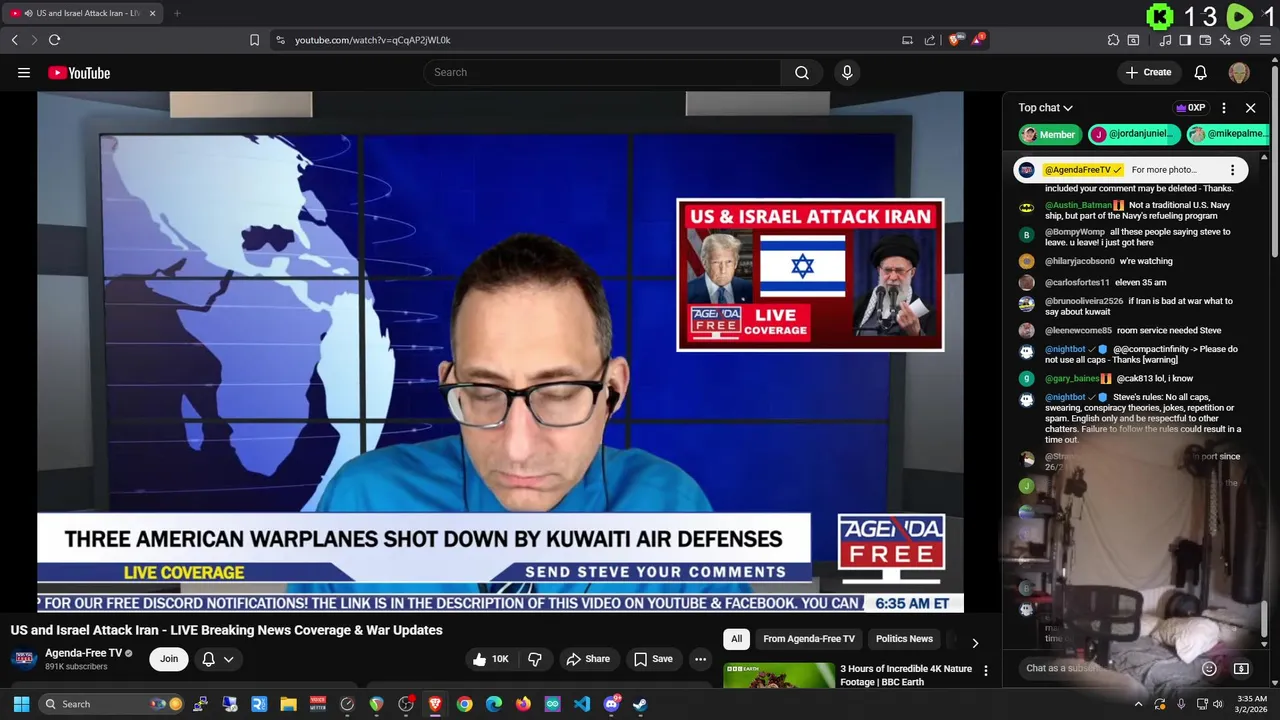Open the Brave Wallet icon
The image size is (1280, 720).
click(x=1205, y=40)
